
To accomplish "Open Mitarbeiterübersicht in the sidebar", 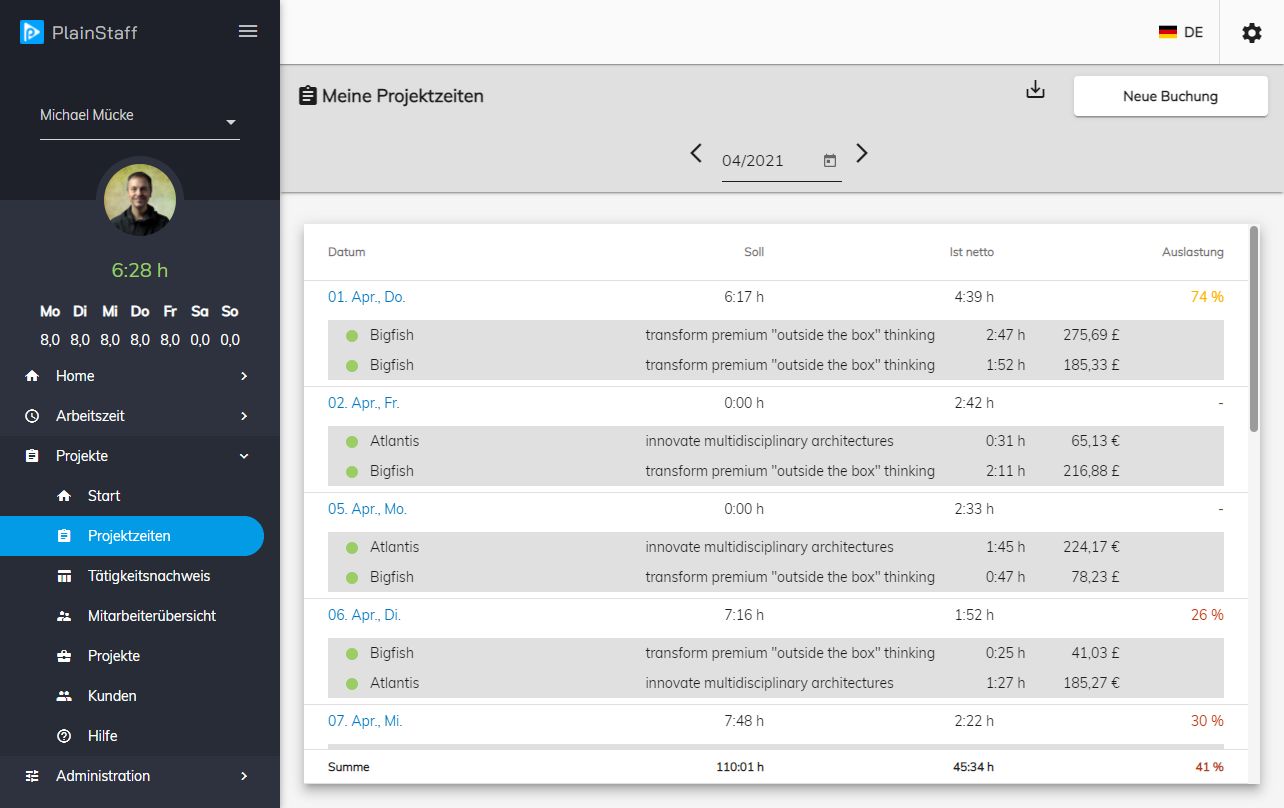I will click(x=151, y=616).
